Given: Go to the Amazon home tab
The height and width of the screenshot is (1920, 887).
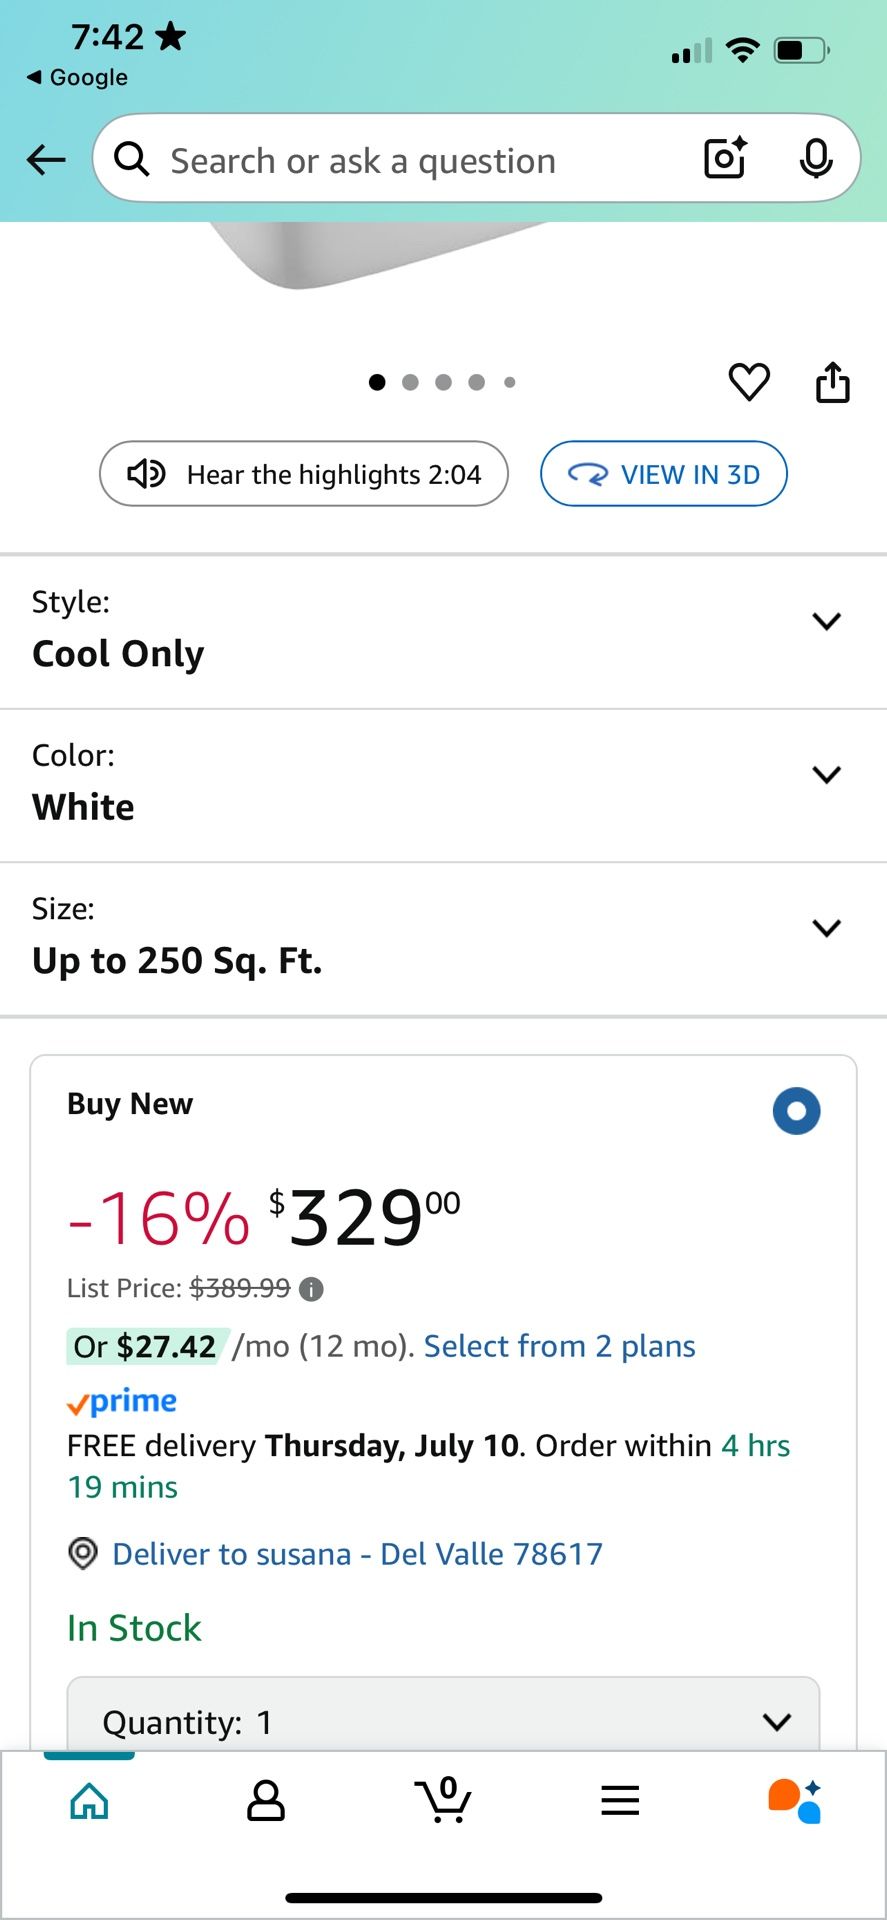Looking at the screenshot, I should pyautogui.click(x=88, y=1800).
